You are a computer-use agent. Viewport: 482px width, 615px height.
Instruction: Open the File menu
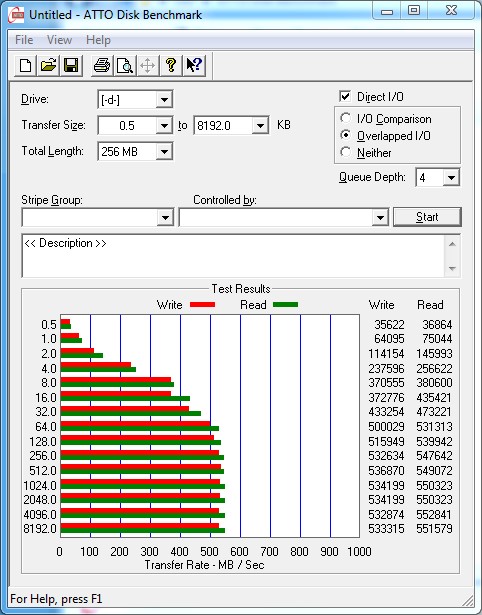24,40
